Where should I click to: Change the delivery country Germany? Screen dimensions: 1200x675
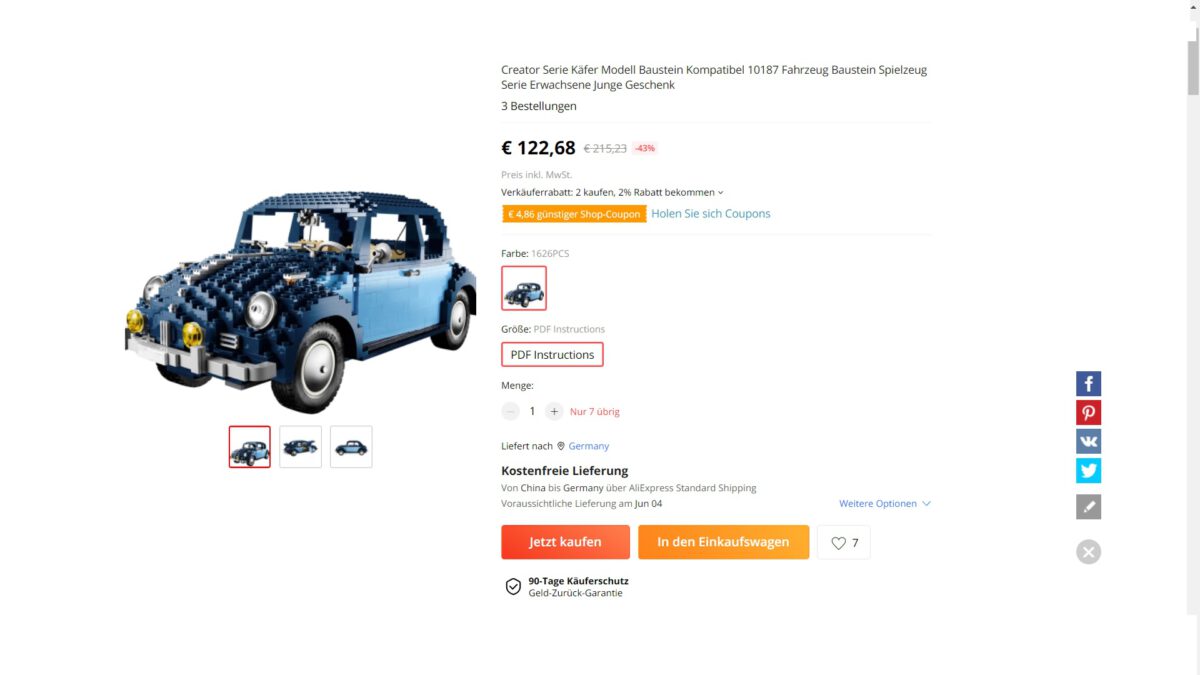click(x=588, y=446)
